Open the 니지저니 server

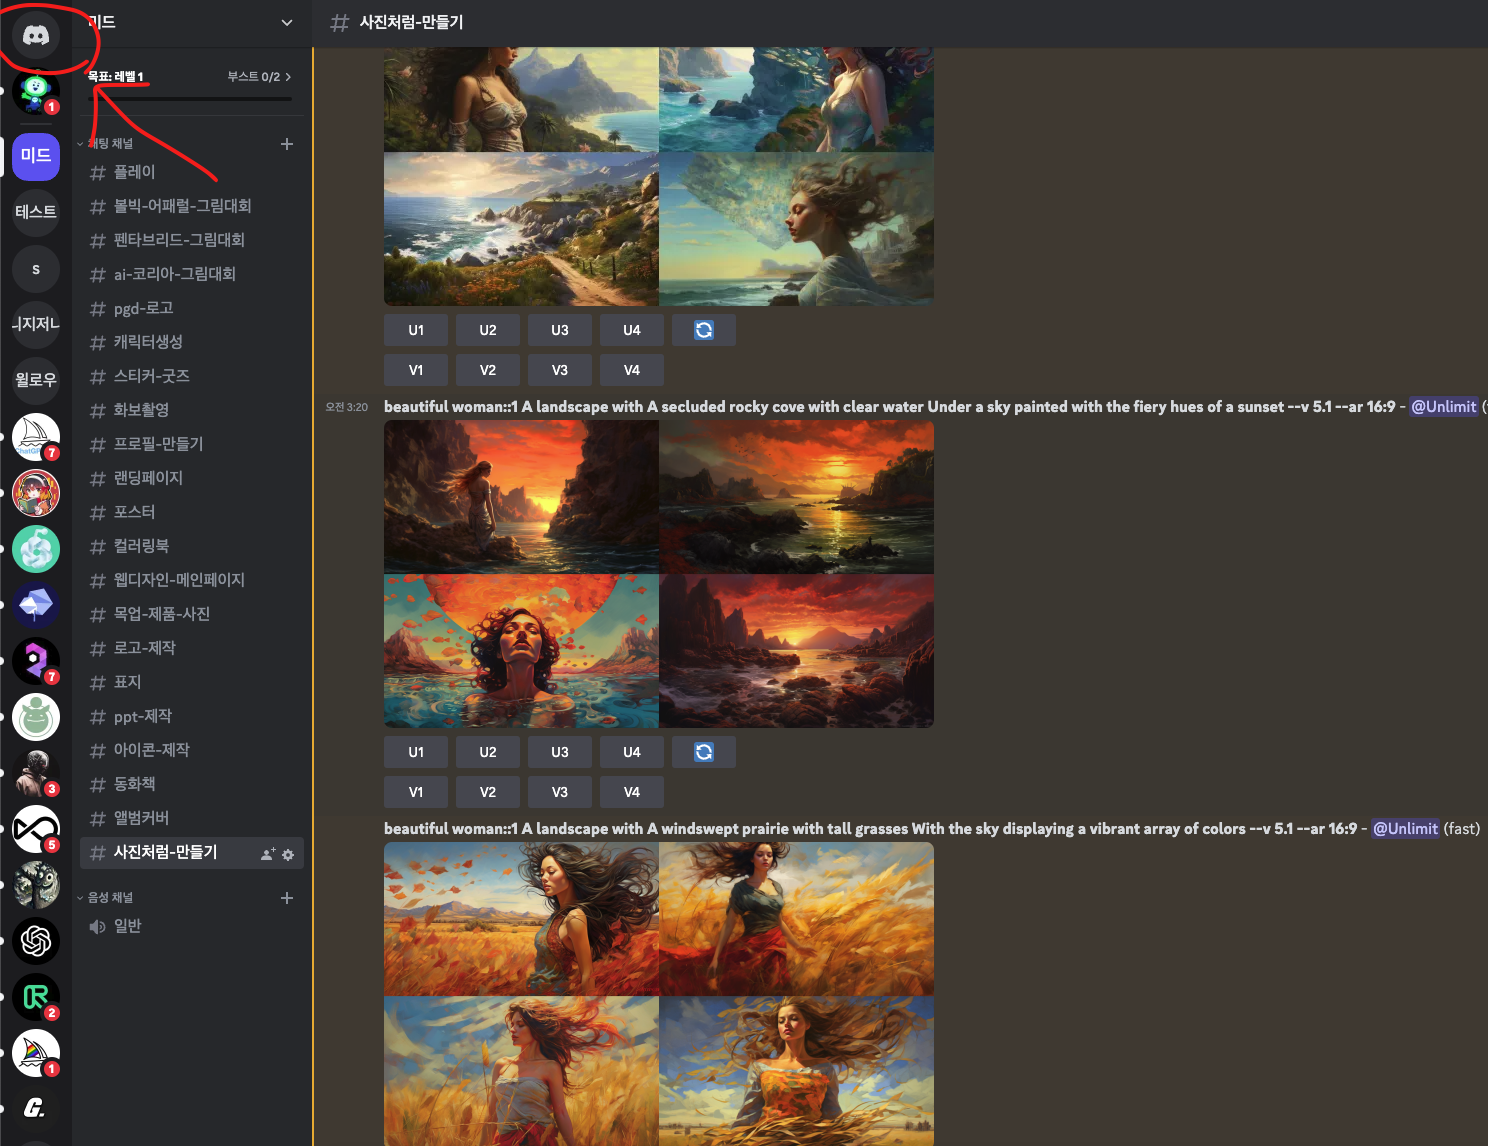[x=36, y=325]
